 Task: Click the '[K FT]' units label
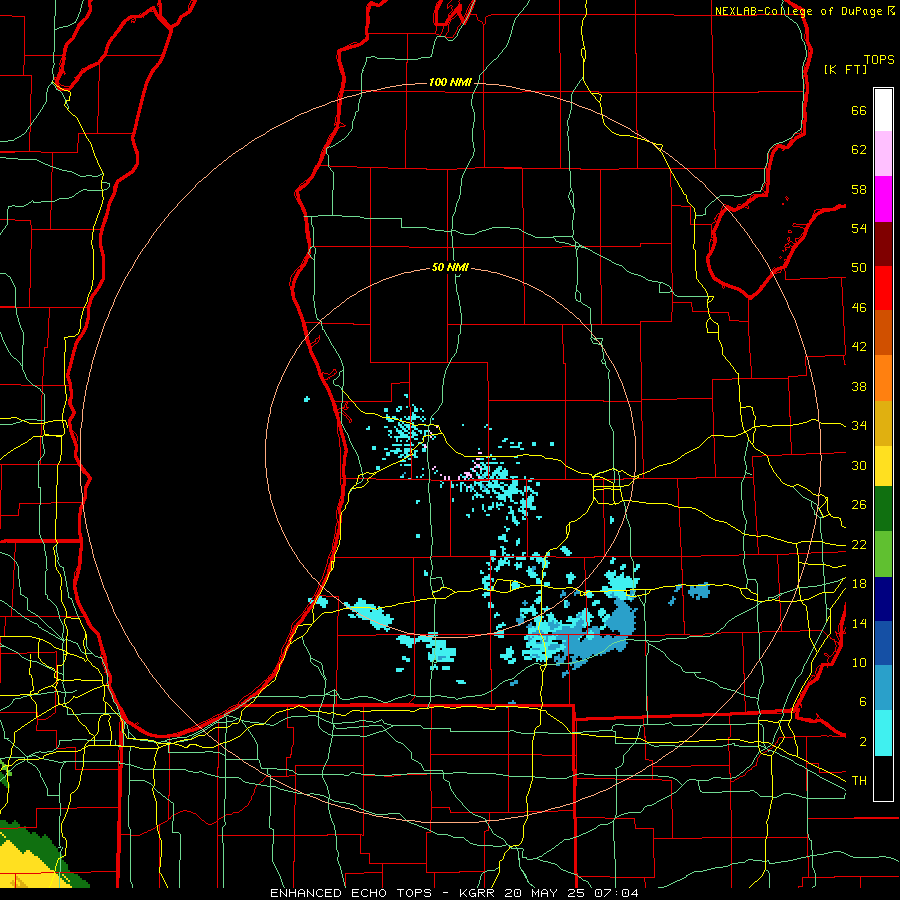point(845,69)
